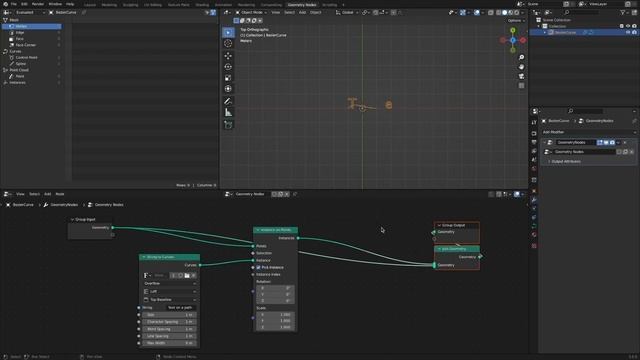640x360 pixels.
Task: Select the Move tool in viewport
Action: tap(228, 56)
